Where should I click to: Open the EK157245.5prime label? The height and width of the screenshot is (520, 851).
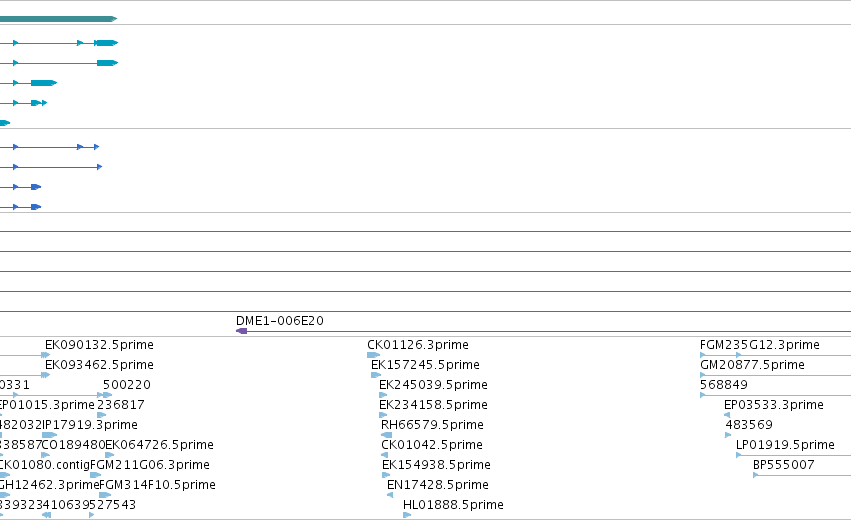click(x=426, y=365)
